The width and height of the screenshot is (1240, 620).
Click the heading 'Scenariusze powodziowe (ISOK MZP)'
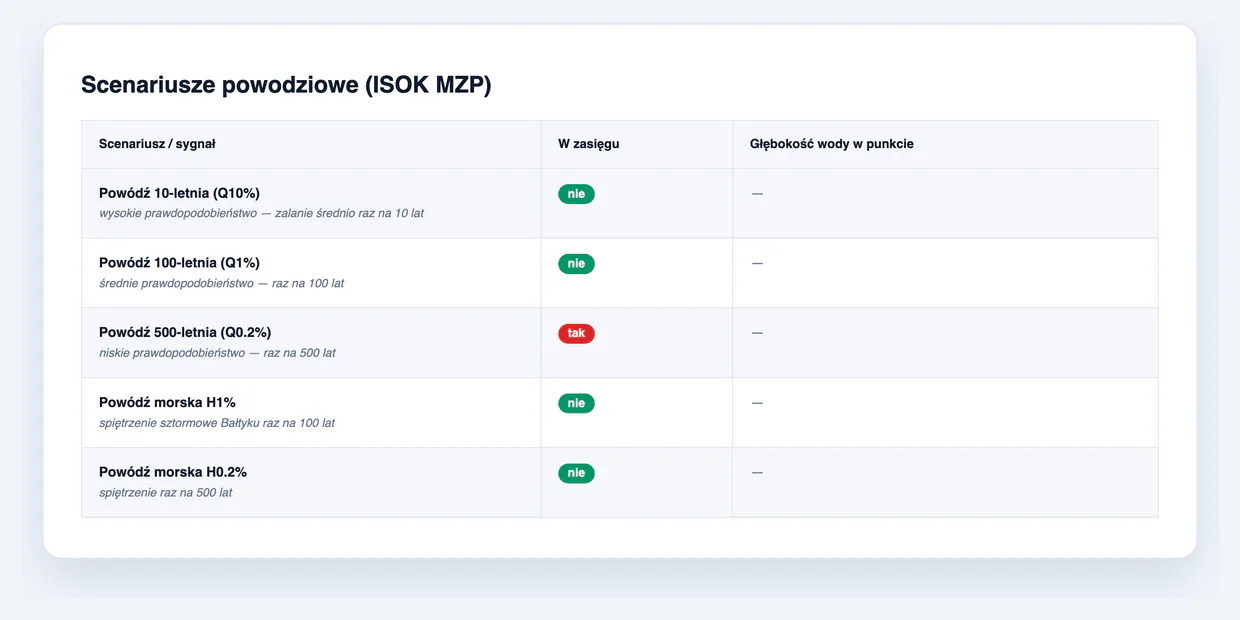pyautogui.click(x=286, y=85)
